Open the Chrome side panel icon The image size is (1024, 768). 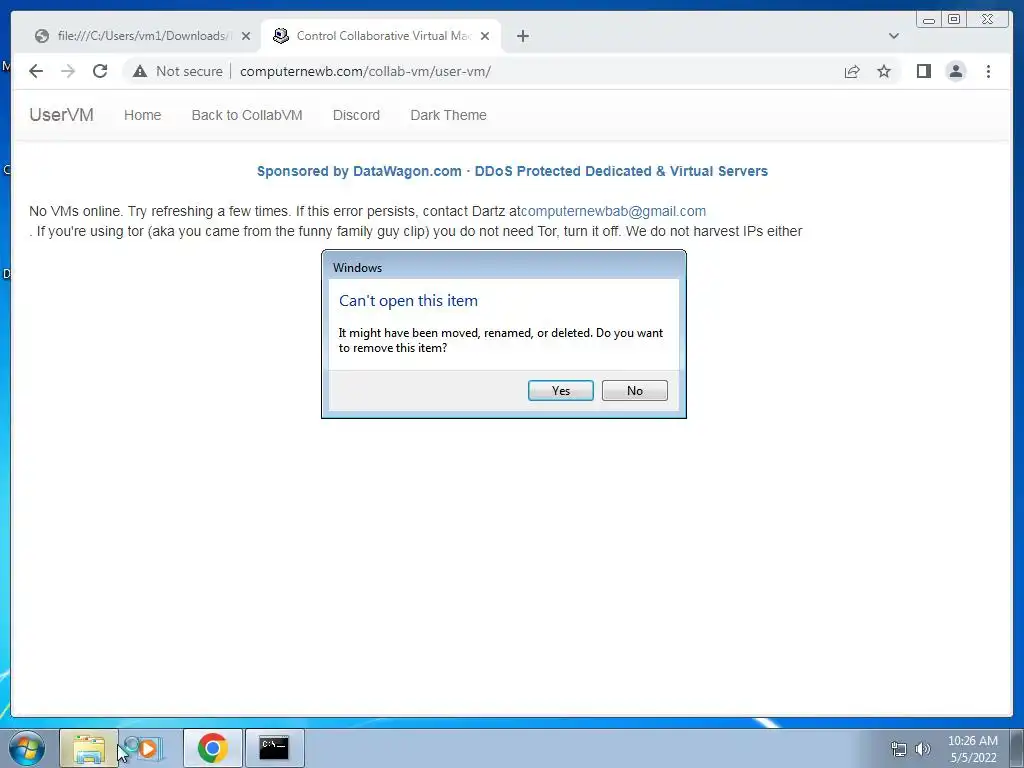tap(923, 71)
